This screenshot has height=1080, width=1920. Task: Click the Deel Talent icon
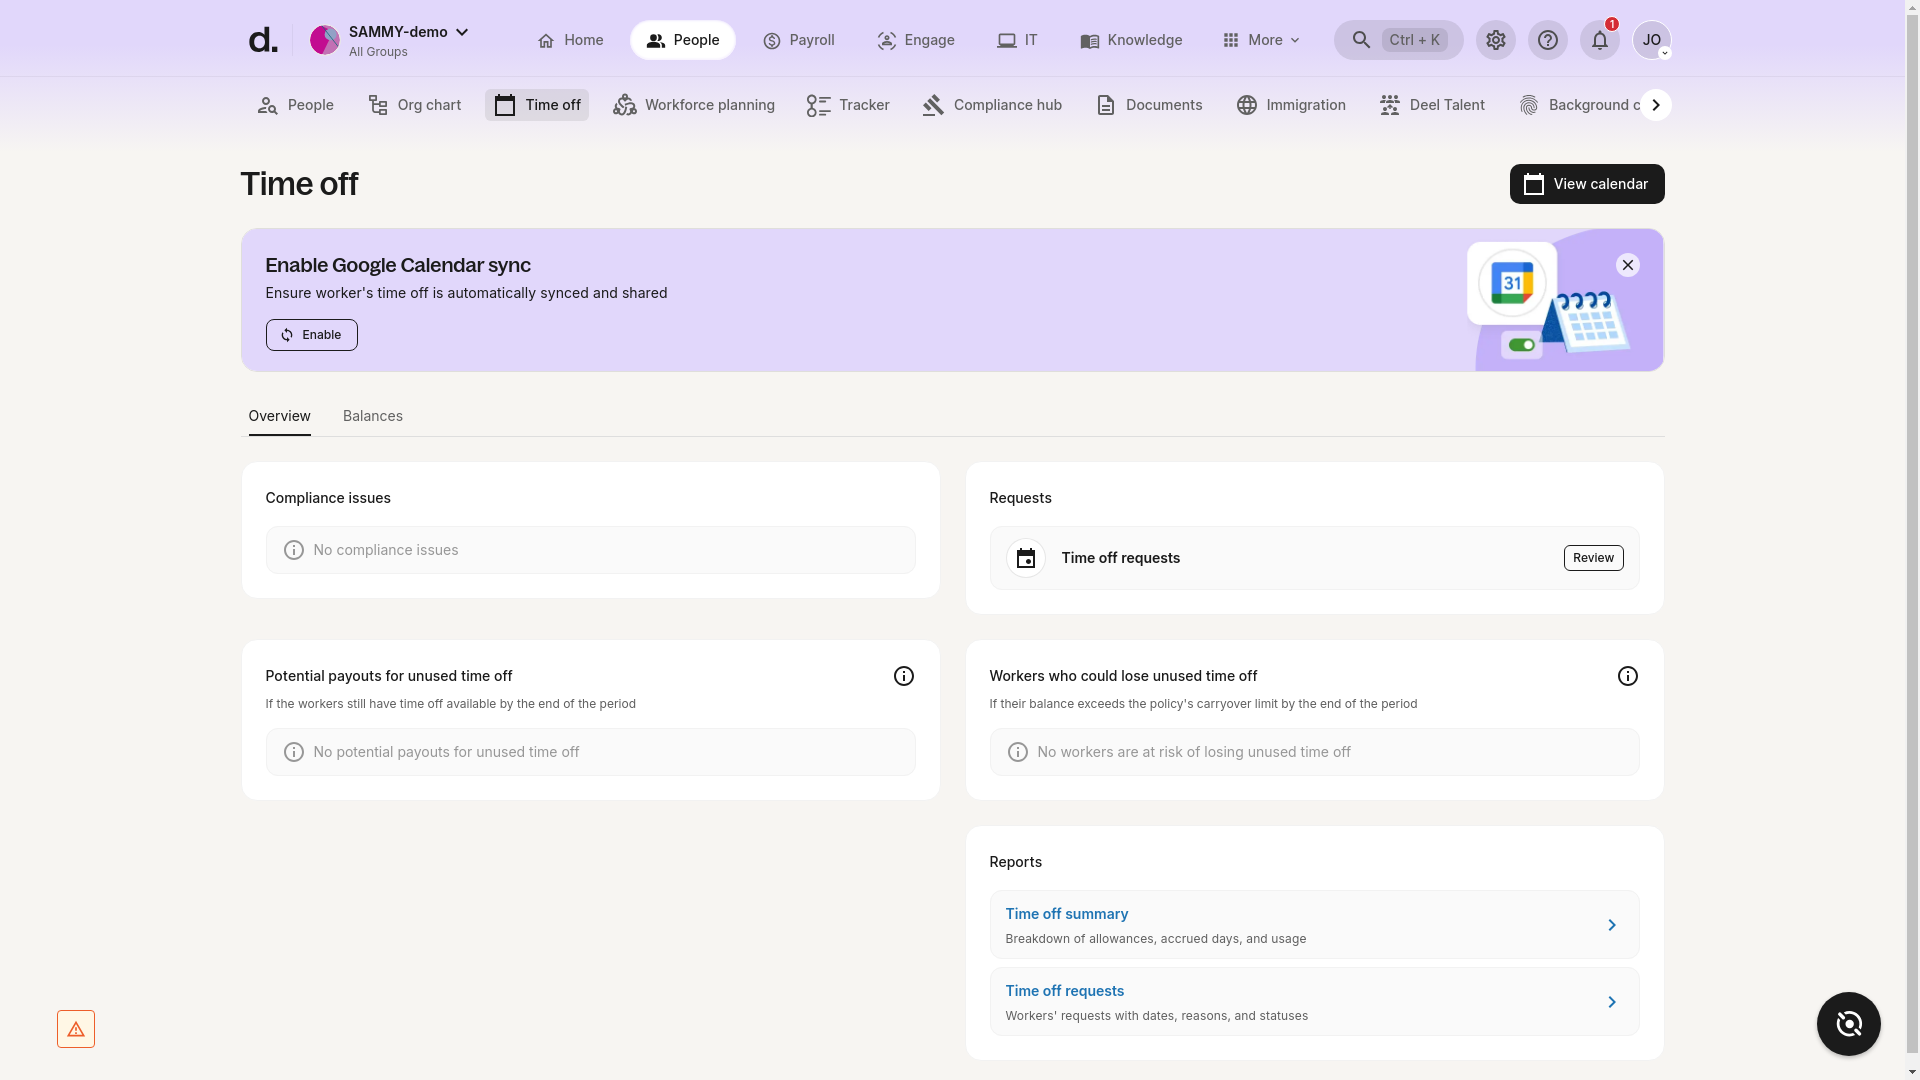pyautogui.click(x=1390, y=104)
